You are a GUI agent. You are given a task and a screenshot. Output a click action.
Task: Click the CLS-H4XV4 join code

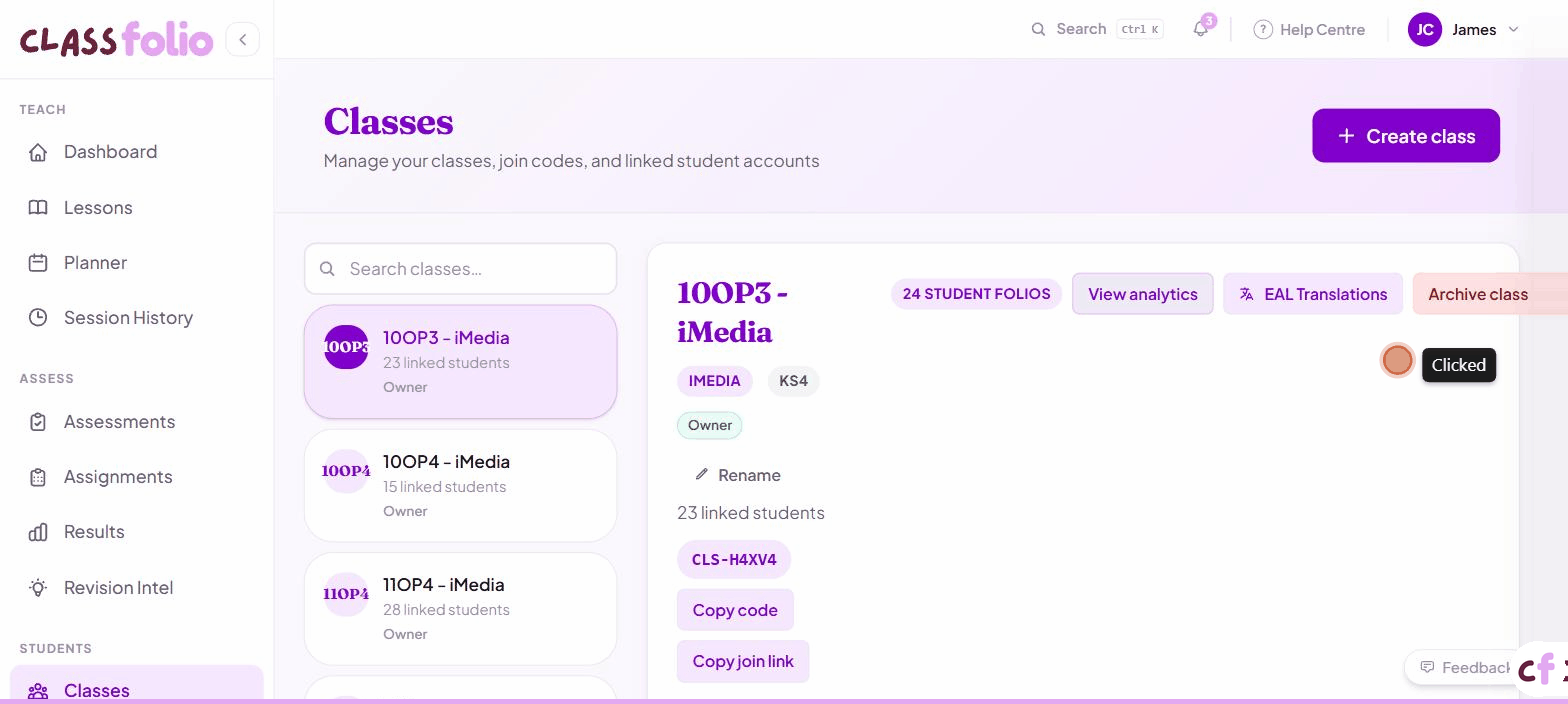[x=734, y=559]
